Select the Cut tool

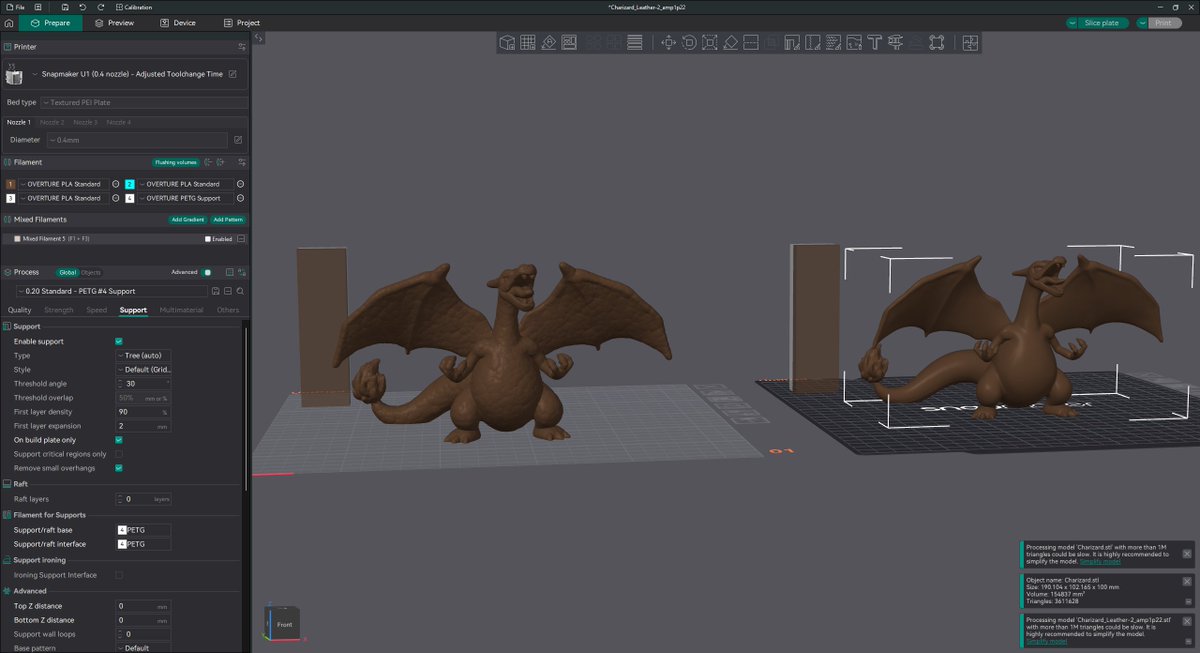tap(751, 42)
